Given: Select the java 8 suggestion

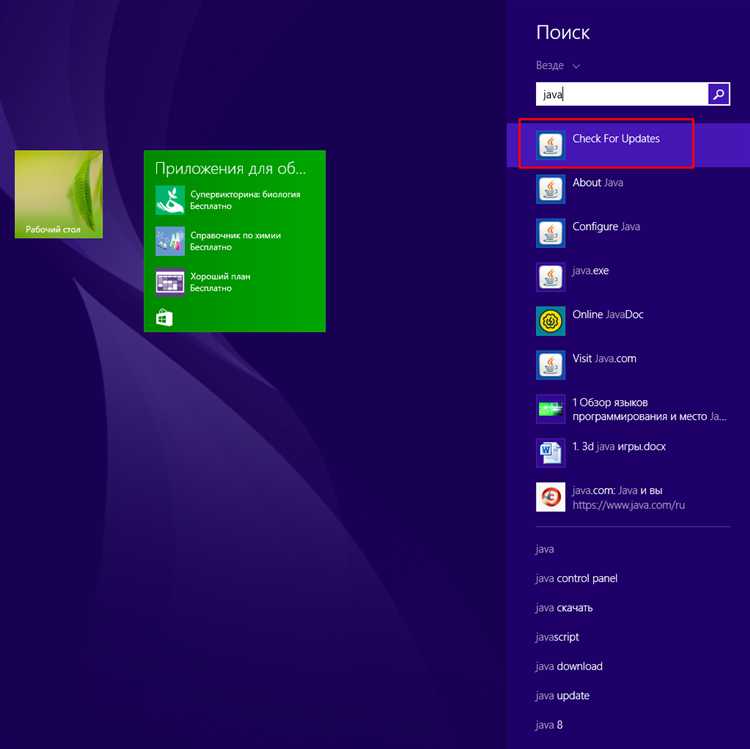Looking at the screenshot, I should [550, 725].
